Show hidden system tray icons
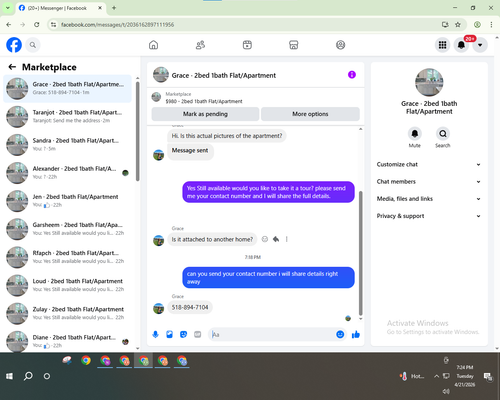500x400 pixels. (x=436, y=376)
